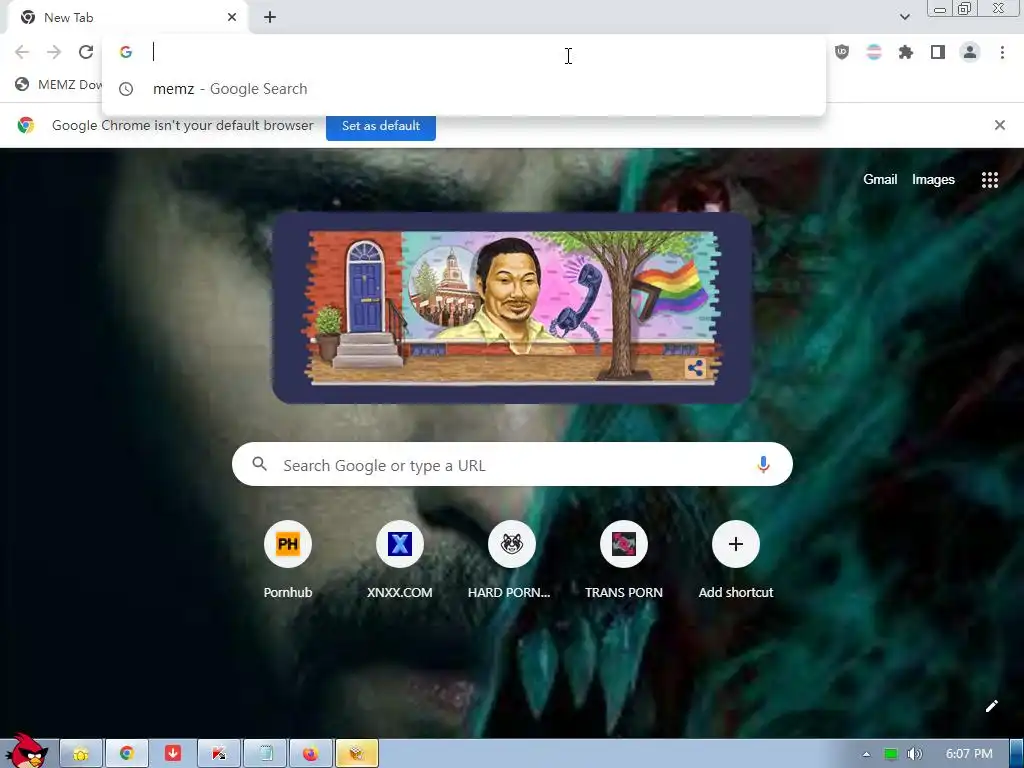
Task: Click the 6:07 PM taskbar clock
Action: click(969, 754)
